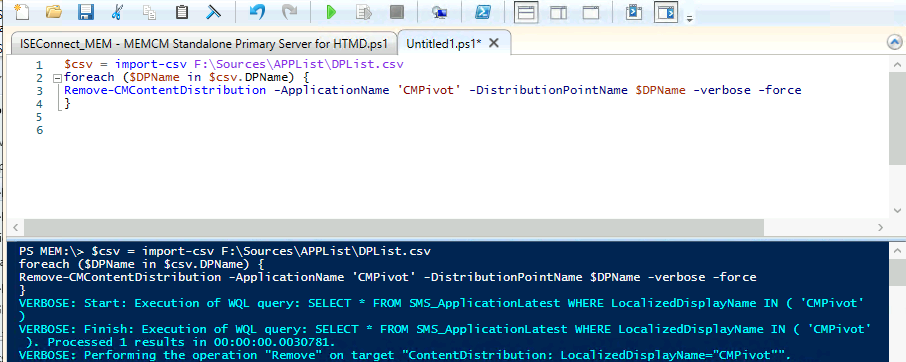Screen dimensions: 906x362
Task: Switch to ISEConnect_MEM script tab
Action: (205, 44)
